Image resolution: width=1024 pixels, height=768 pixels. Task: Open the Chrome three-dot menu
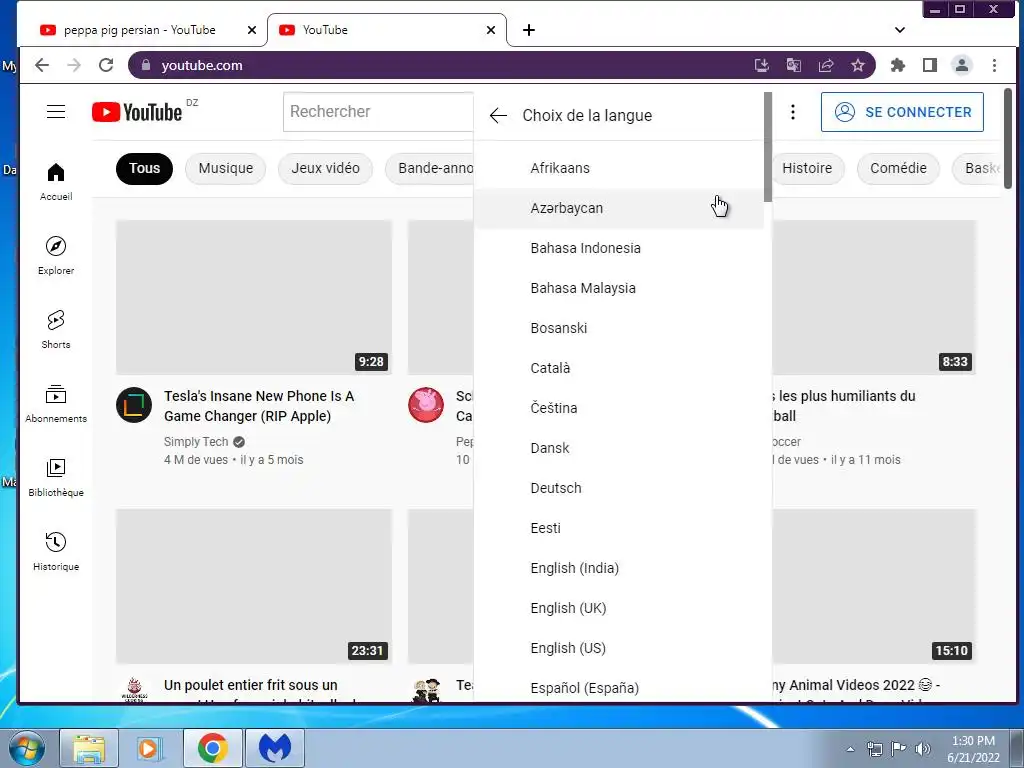(994, 65)
